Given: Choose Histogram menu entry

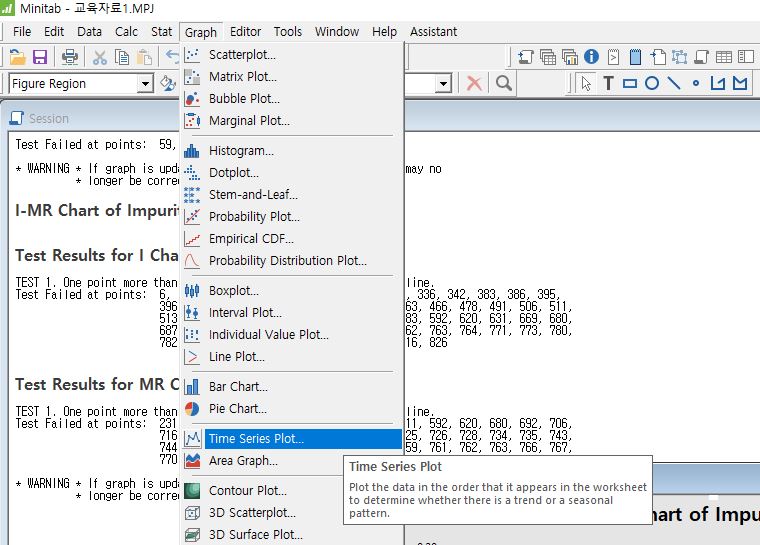Looking at the screenshot, I should (x=292, y=151).
